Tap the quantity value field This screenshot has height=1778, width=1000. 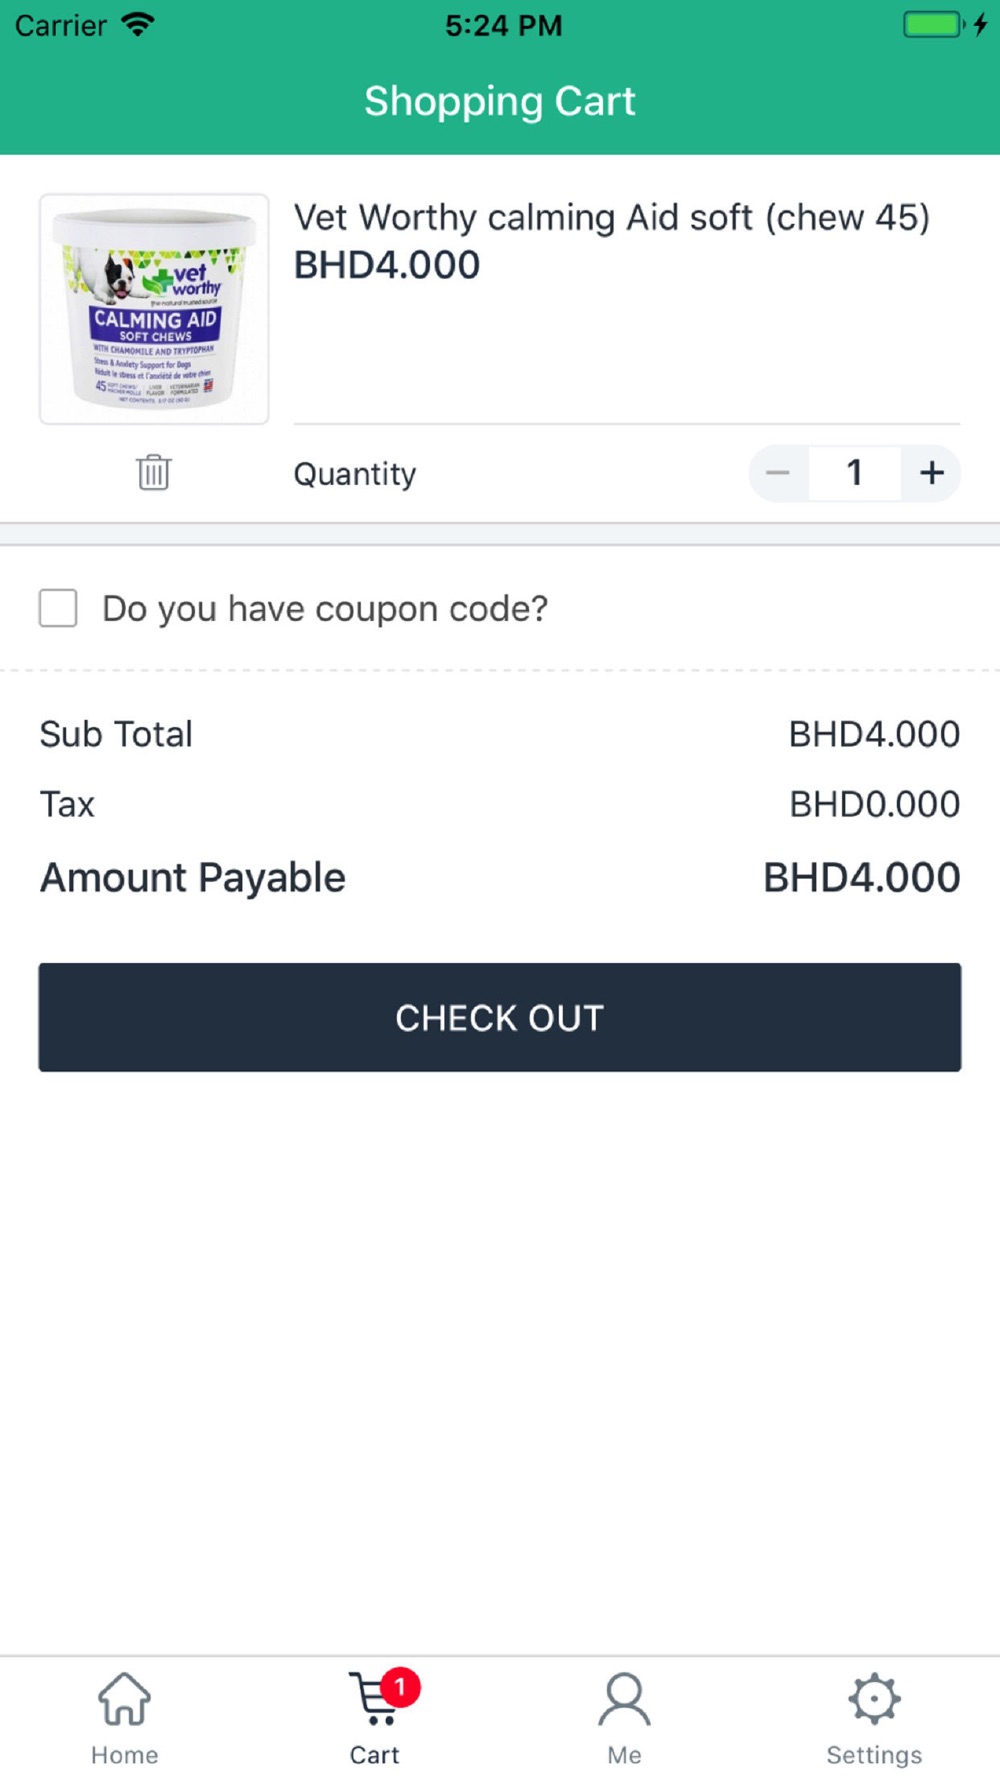[854, 473]
